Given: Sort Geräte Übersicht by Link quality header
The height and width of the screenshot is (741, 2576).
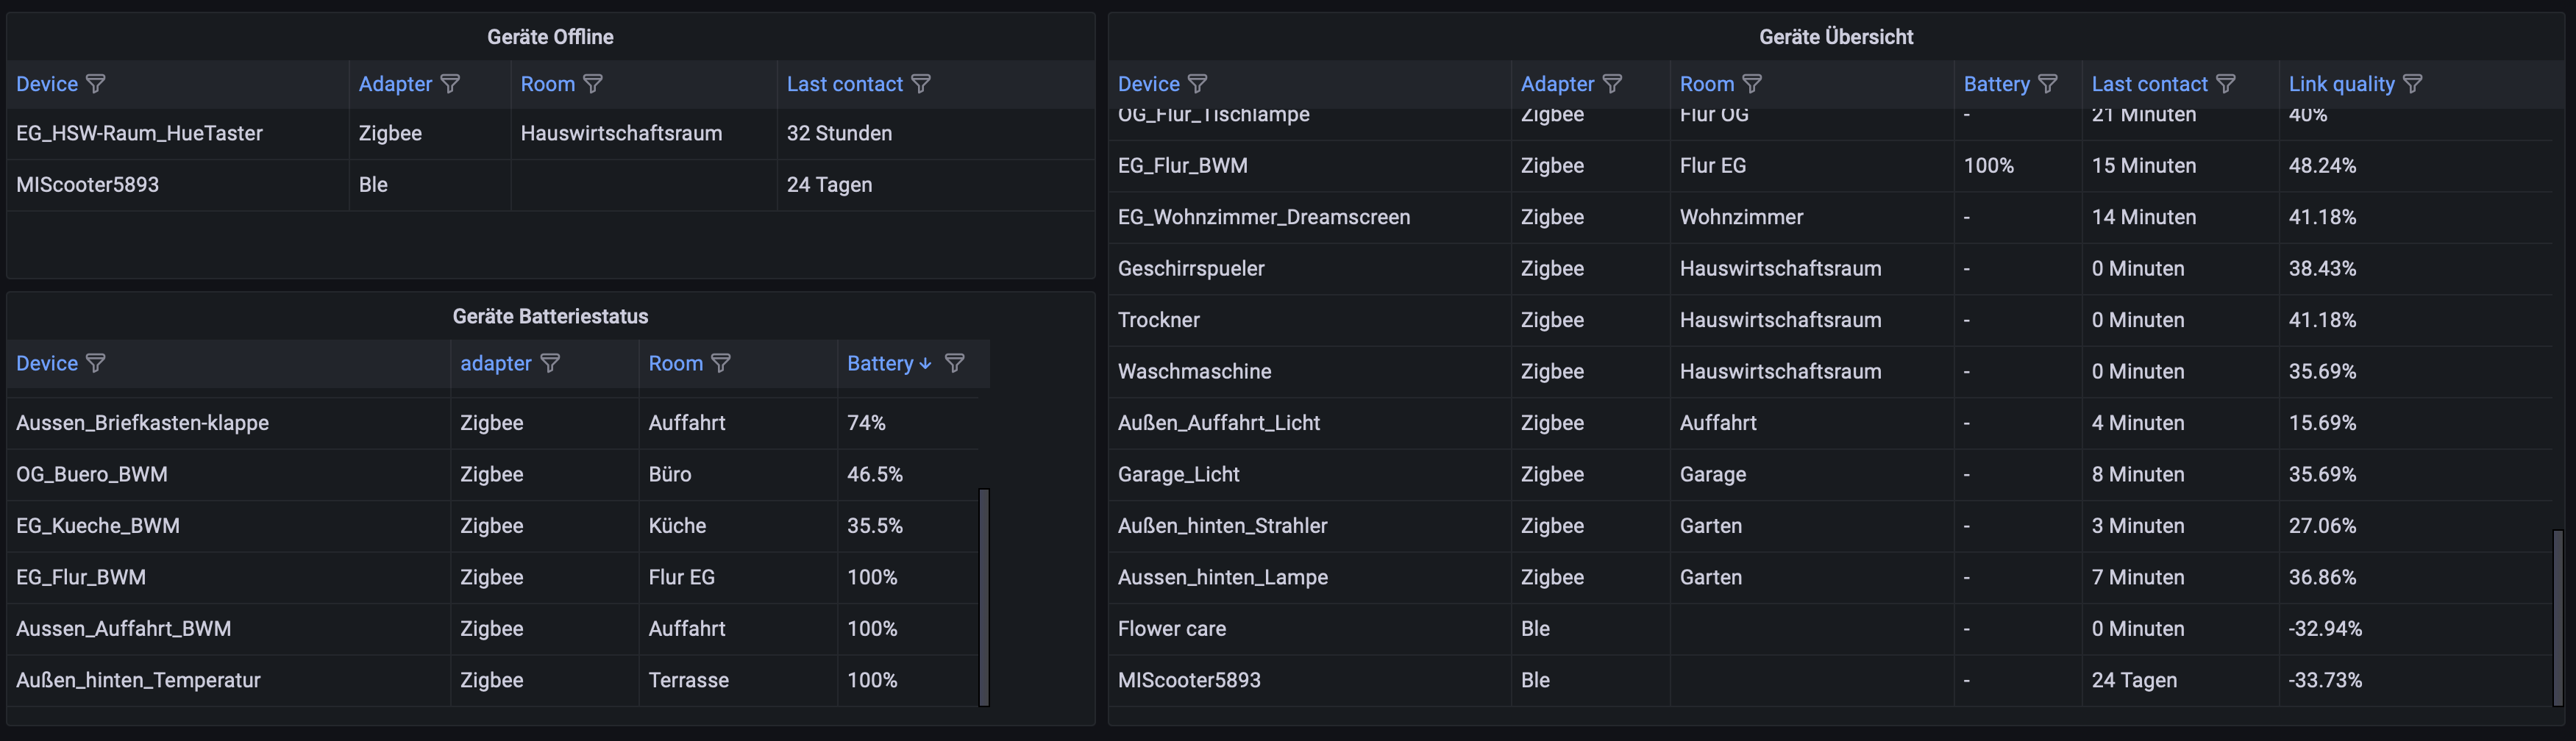Looking at the screenshot, I should (2341, 84).
